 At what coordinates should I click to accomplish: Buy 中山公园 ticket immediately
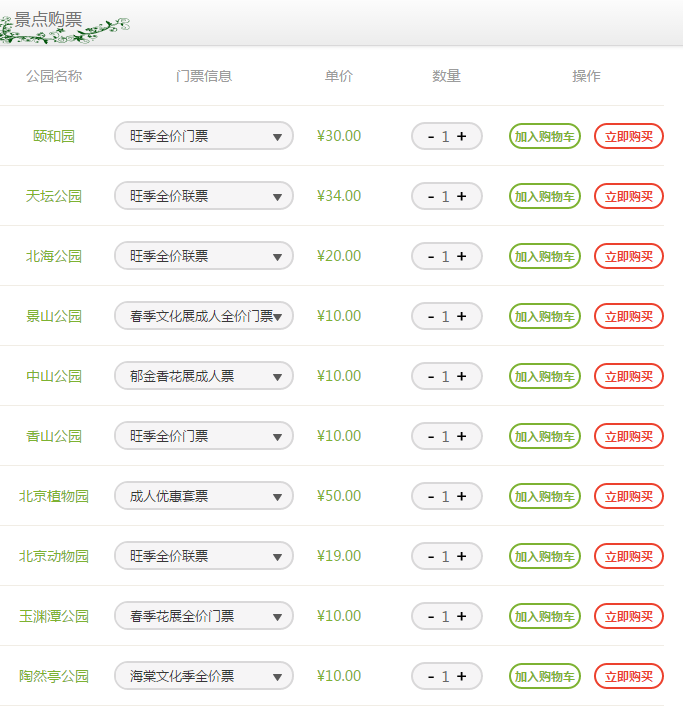[629, 377]
